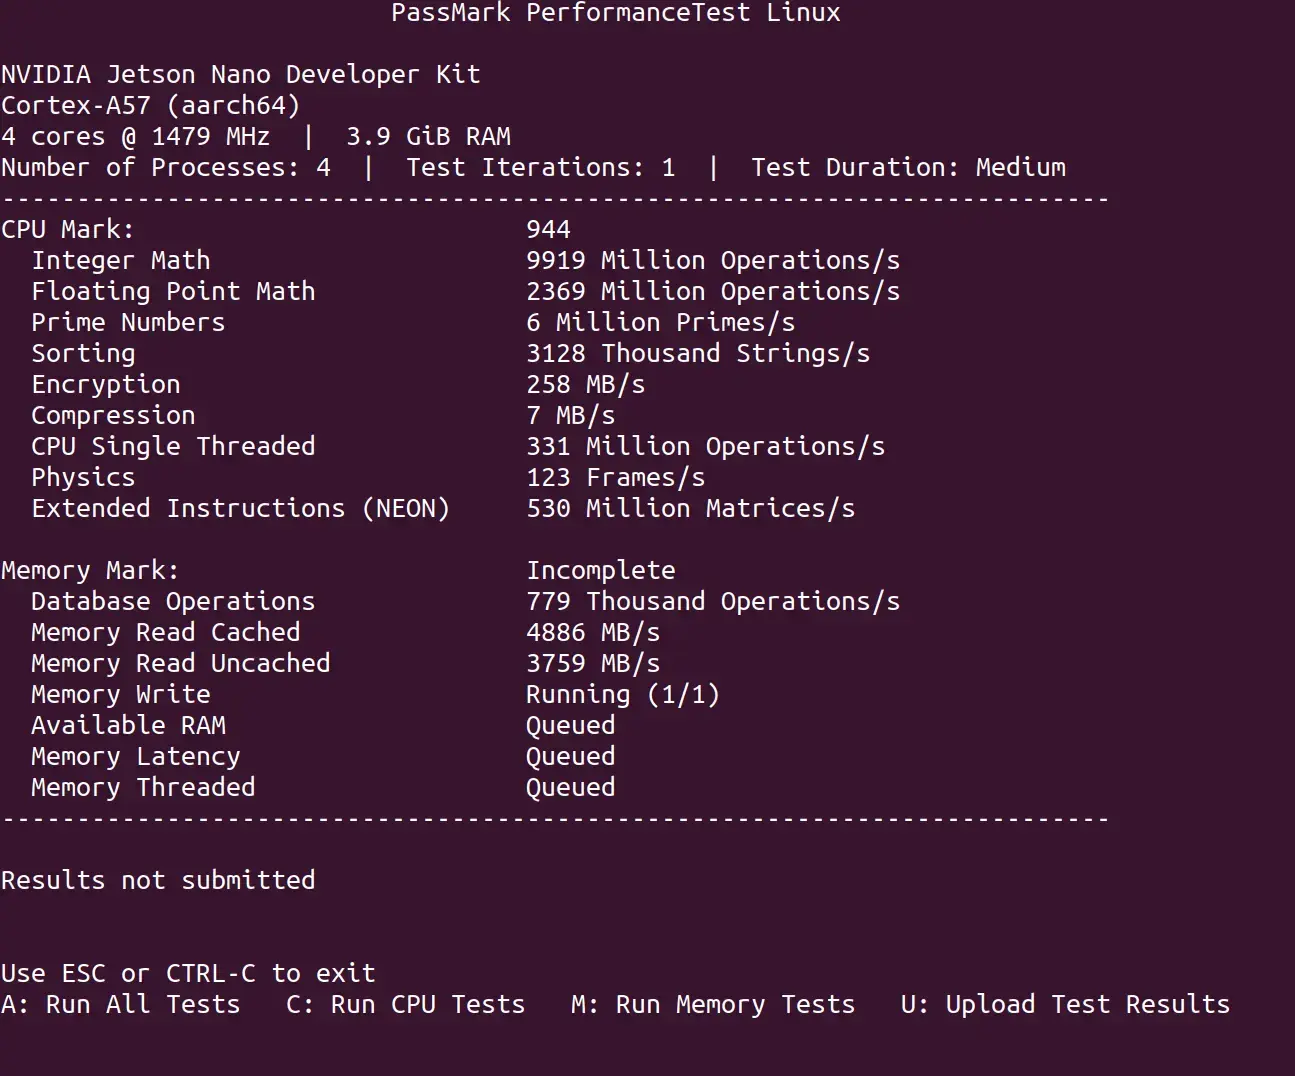This screenshot has width=1295, height=1076.
Task: Click the "Results not submitted" message
Action: click(x=158, y=880)
